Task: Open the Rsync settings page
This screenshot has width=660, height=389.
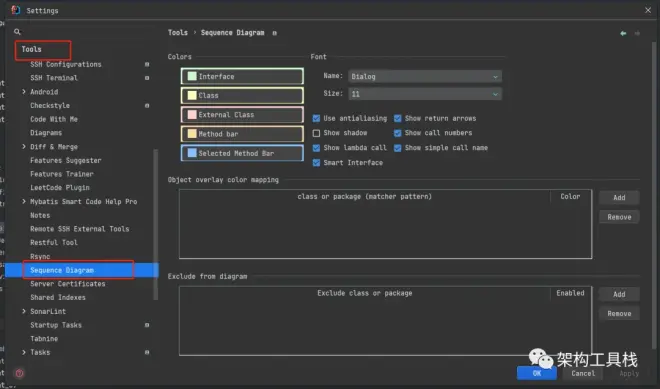Action: click(x=40, y=256)
